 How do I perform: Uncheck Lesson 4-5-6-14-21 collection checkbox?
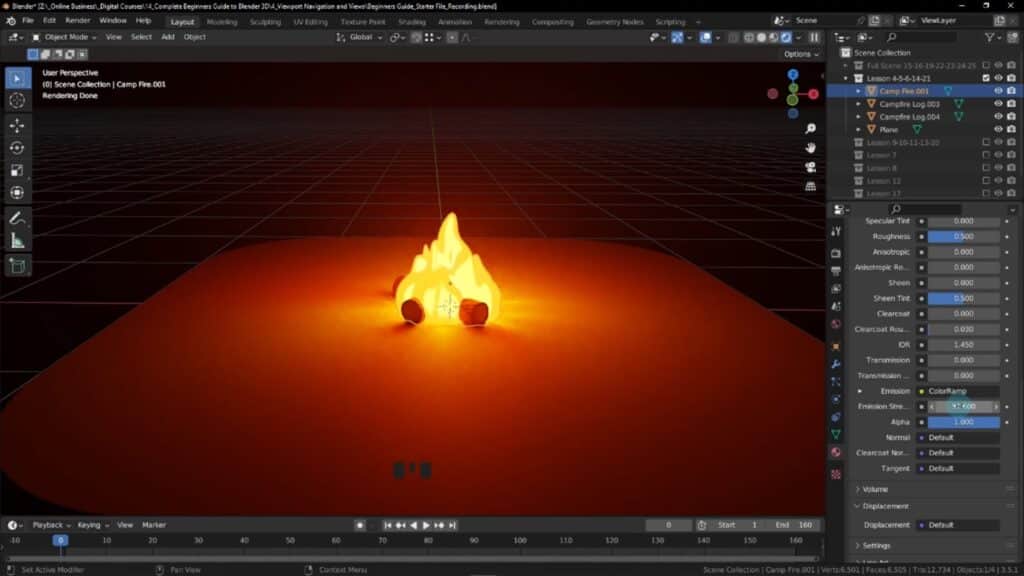(x=986, y=78)
